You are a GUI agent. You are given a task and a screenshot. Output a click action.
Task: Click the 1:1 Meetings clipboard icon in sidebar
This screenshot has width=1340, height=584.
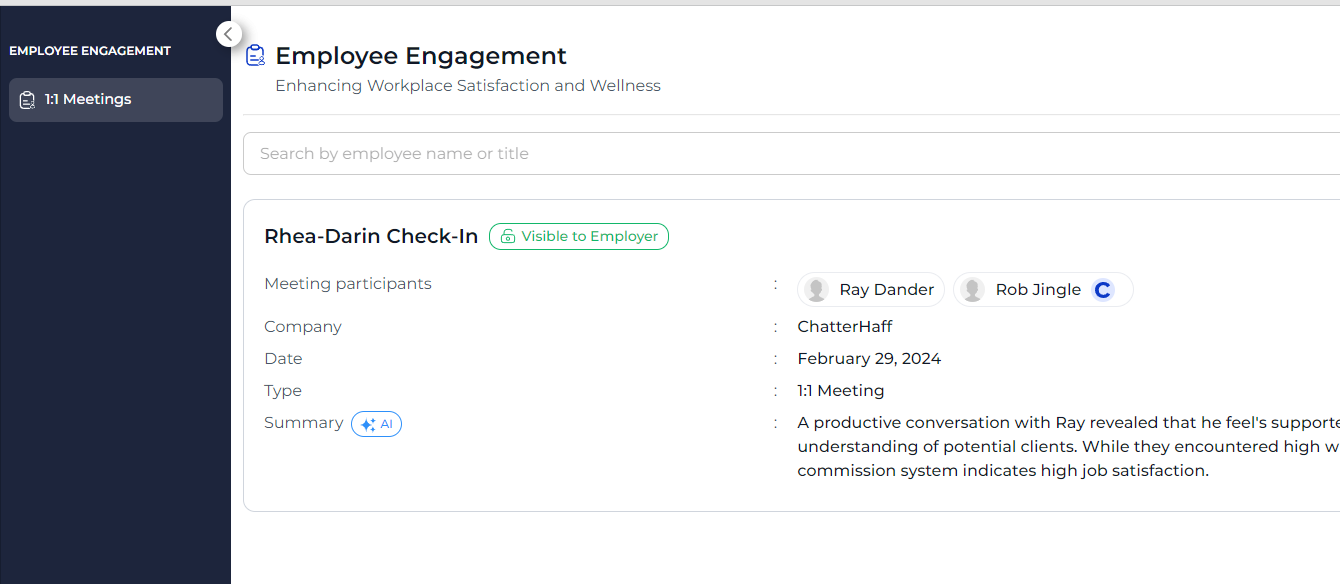(x=28, y=100)
